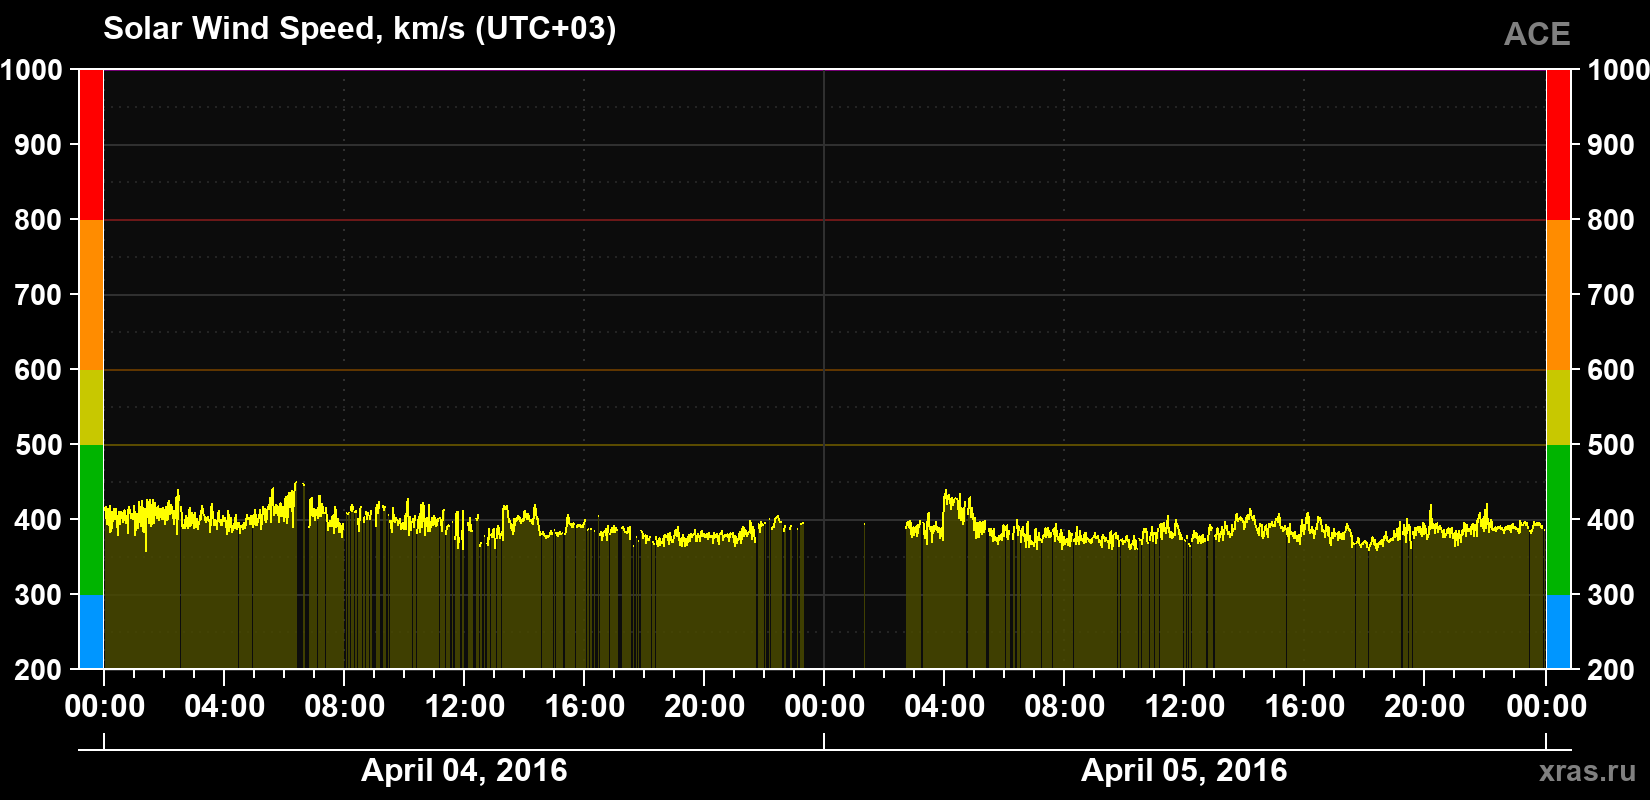Click the "12:00" time label for April 04

465,707
